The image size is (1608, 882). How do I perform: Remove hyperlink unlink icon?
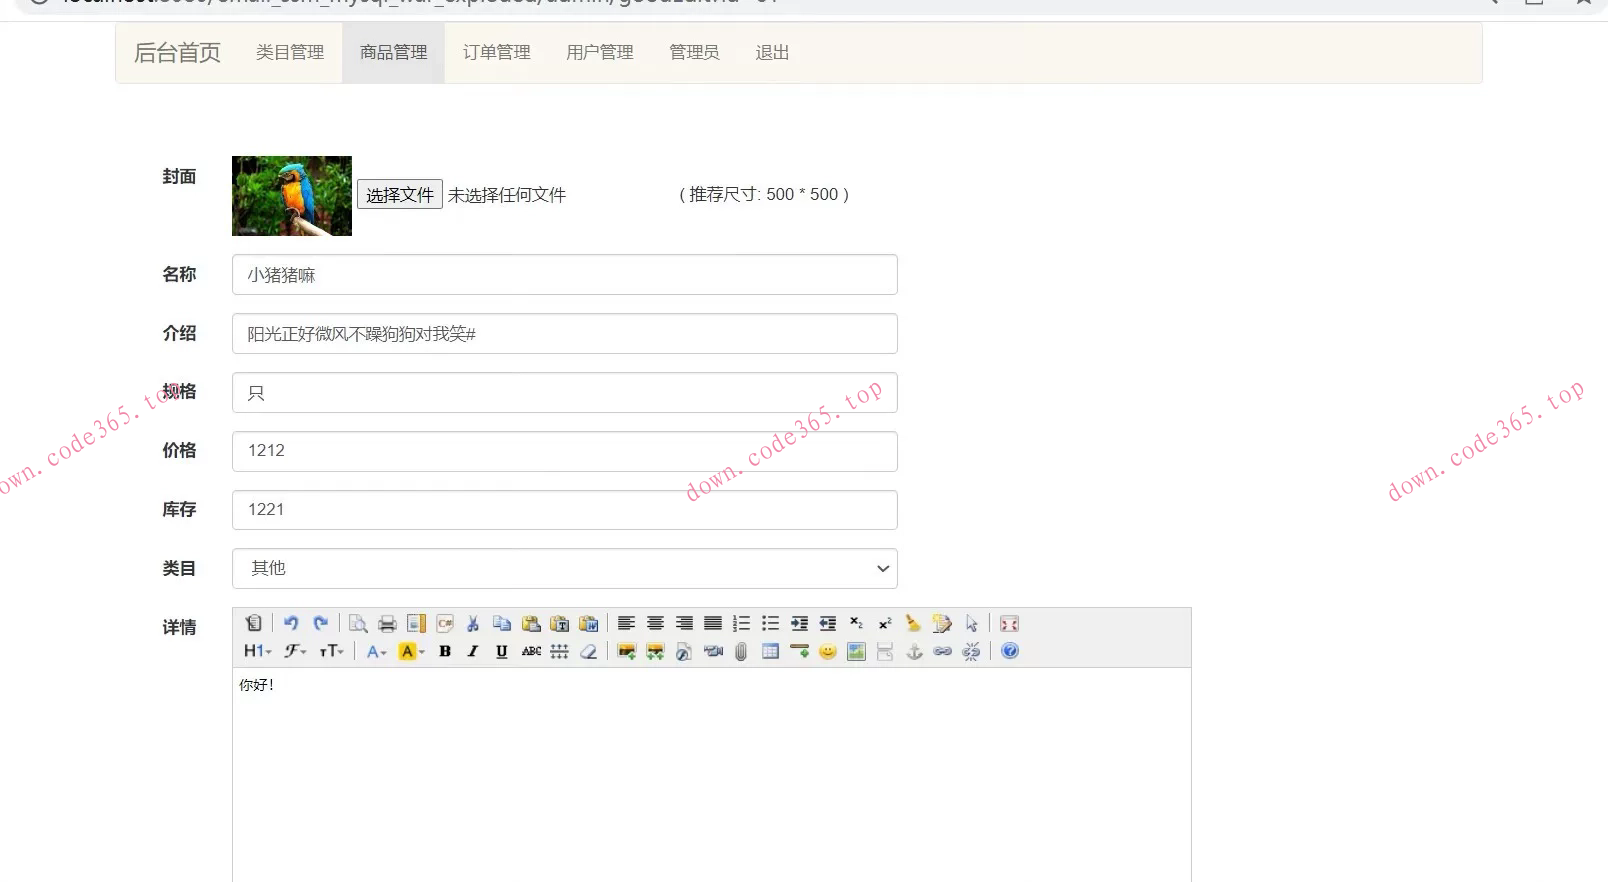(x=971, y=651)
